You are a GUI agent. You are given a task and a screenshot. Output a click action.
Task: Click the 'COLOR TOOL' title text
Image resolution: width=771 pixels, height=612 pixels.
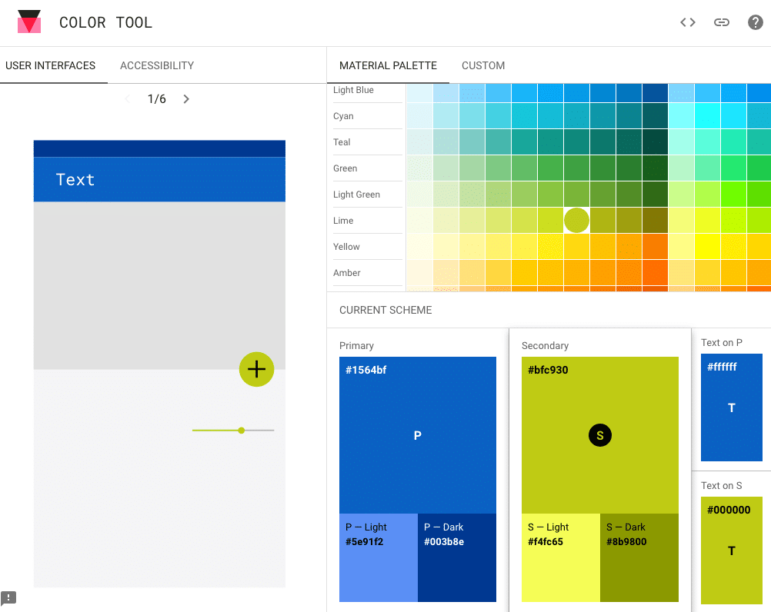point(106,23)
